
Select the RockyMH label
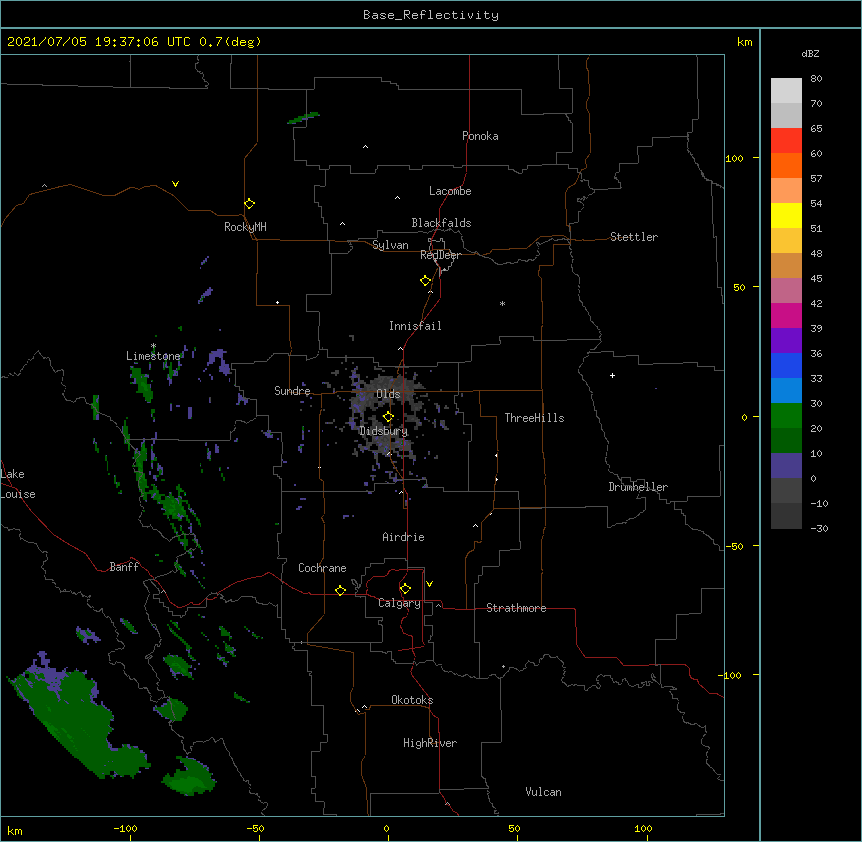(x=245, y=226)
